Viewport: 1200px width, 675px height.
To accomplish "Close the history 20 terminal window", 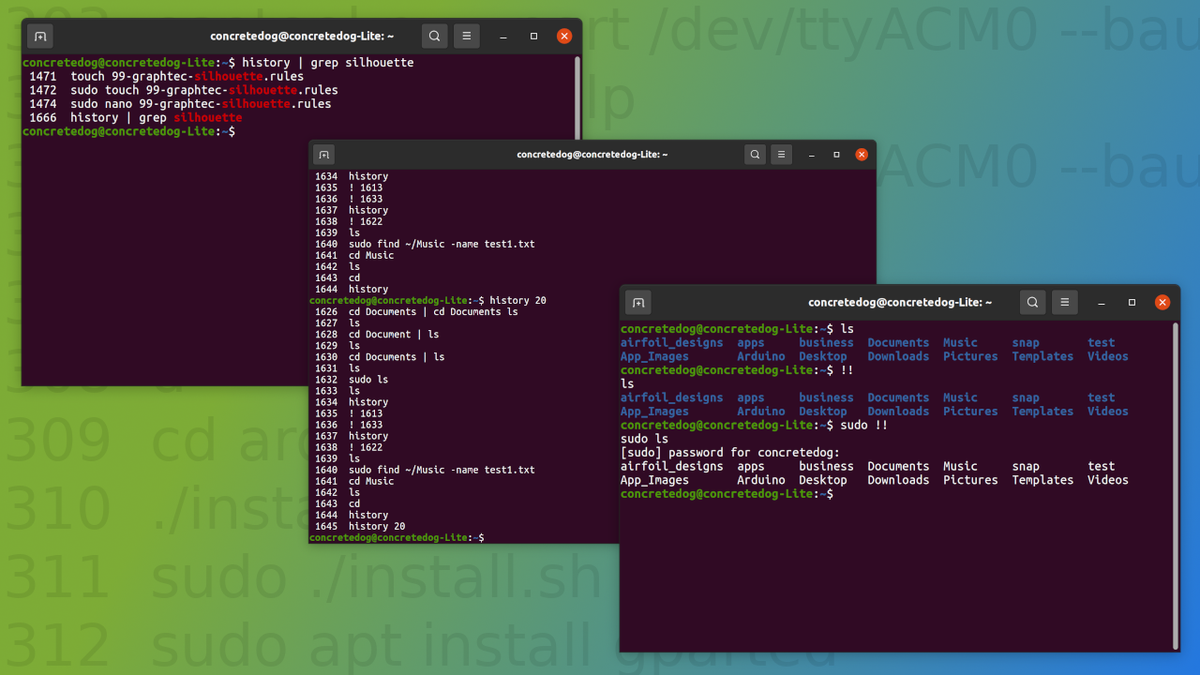I will pos(861,155).
